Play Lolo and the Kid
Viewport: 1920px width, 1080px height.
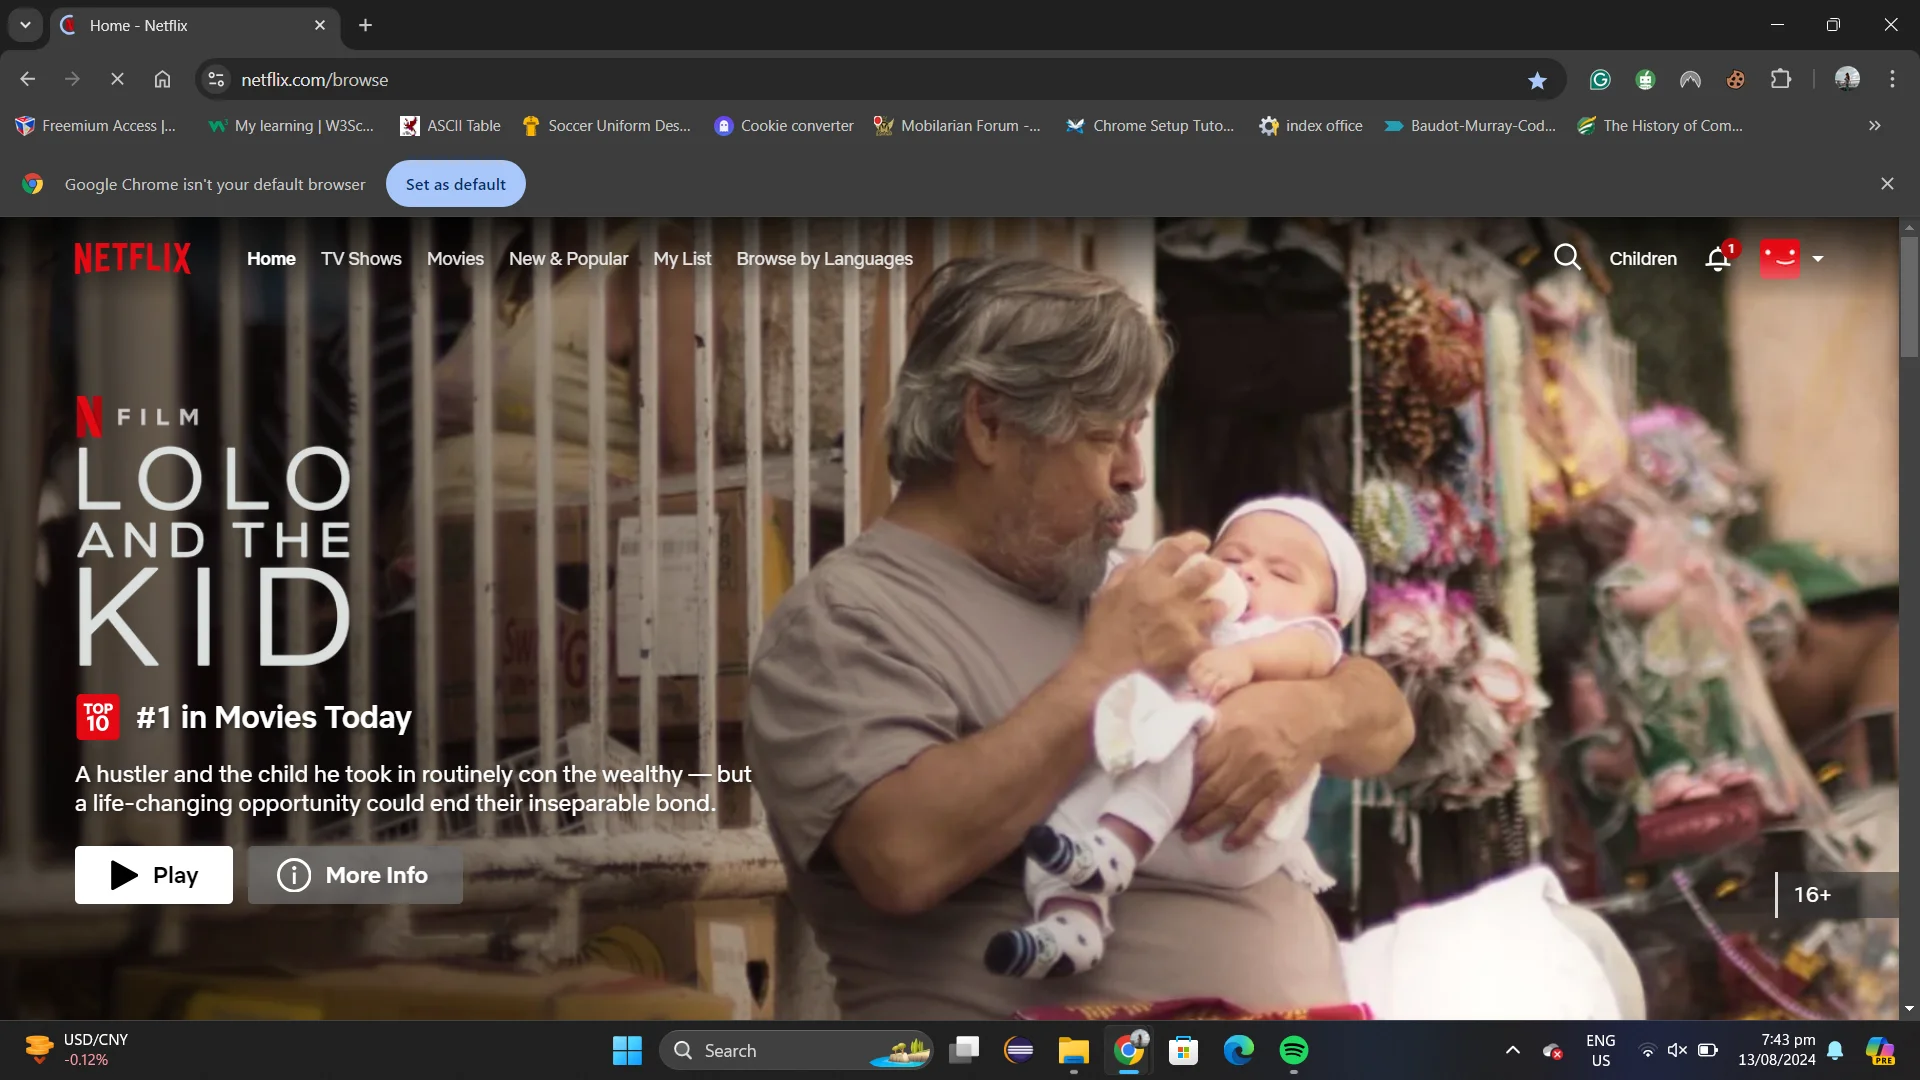(154, 875)
